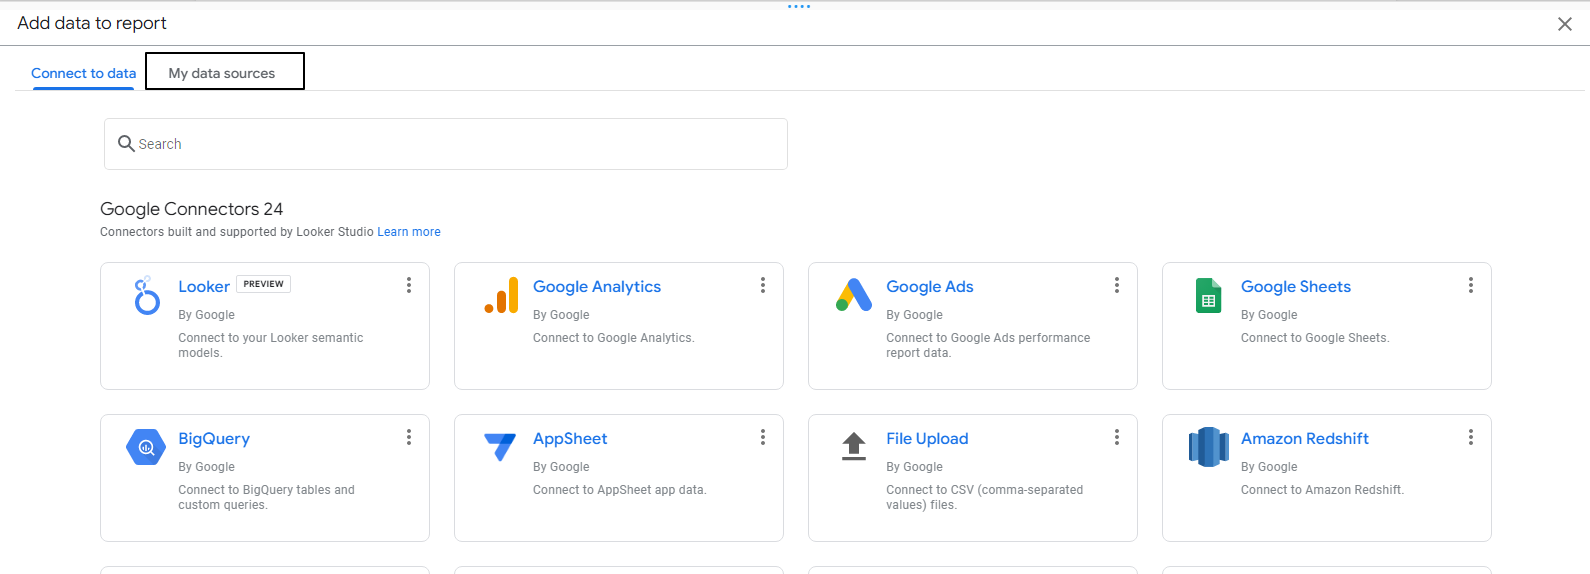Open Google Analytics card more options menu
Viewport: 1590px width, 574px height.
[763, 285]
